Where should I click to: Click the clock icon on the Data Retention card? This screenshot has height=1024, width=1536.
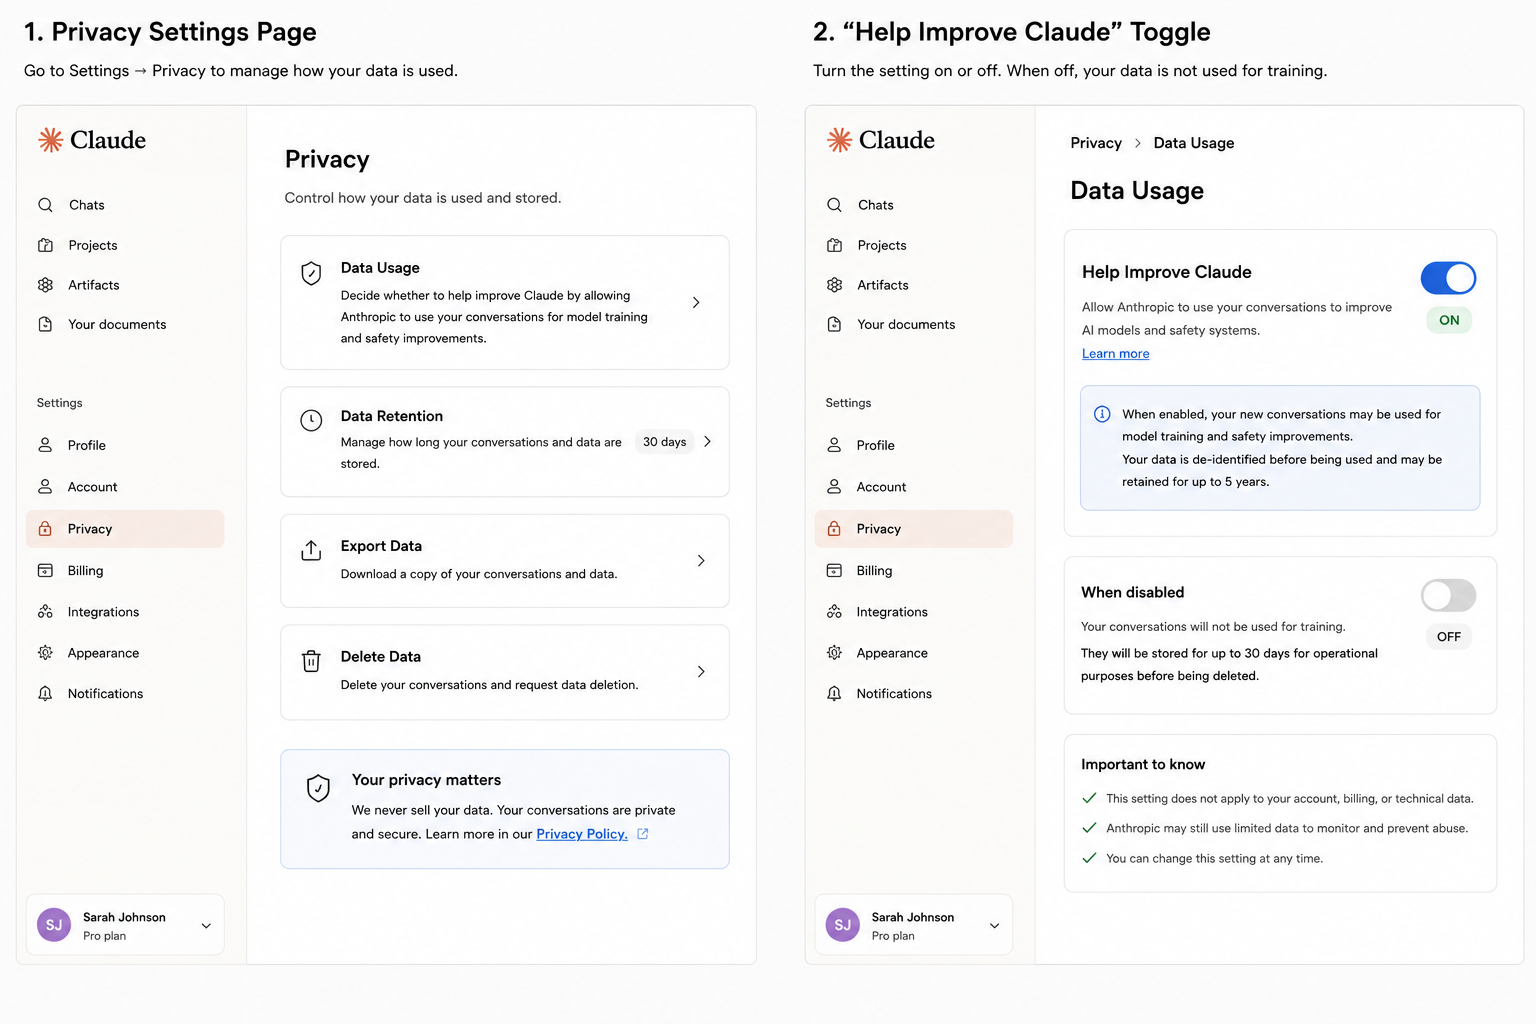pyautogui.click(x=311, y=420)
